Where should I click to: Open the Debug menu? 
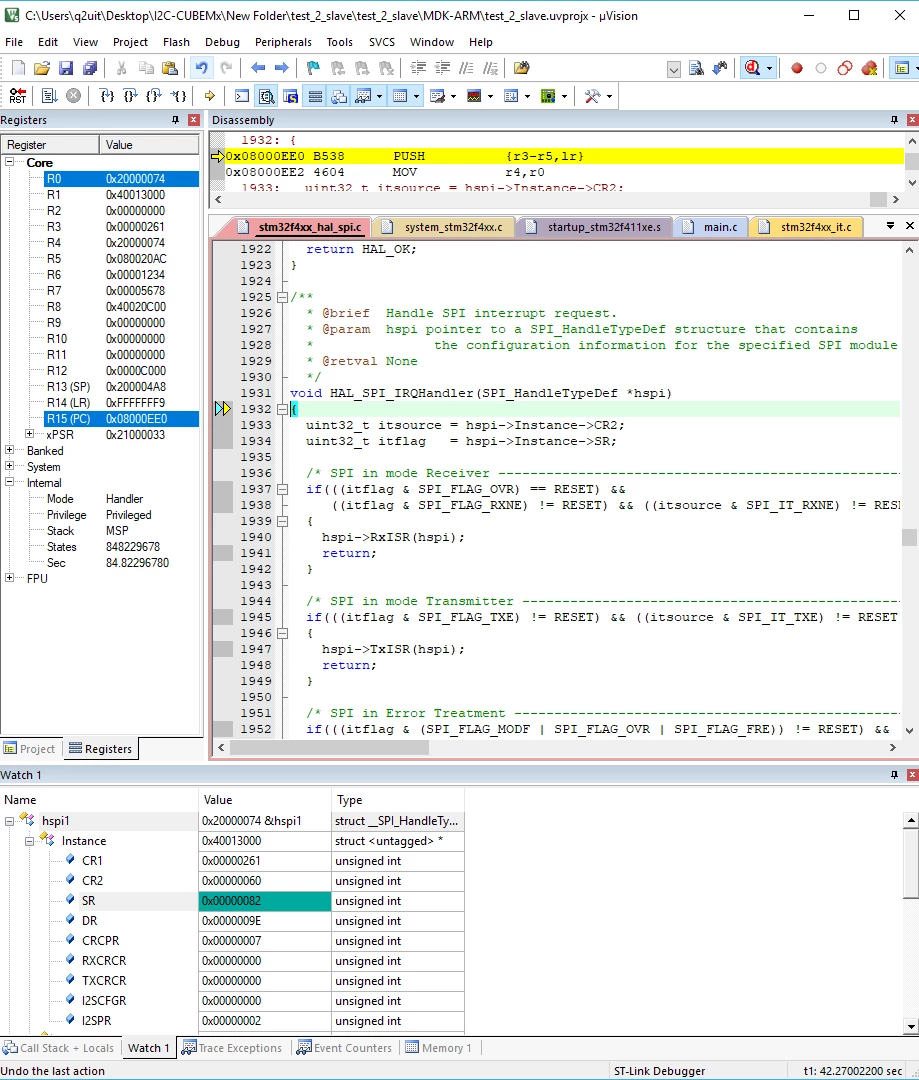222,42
